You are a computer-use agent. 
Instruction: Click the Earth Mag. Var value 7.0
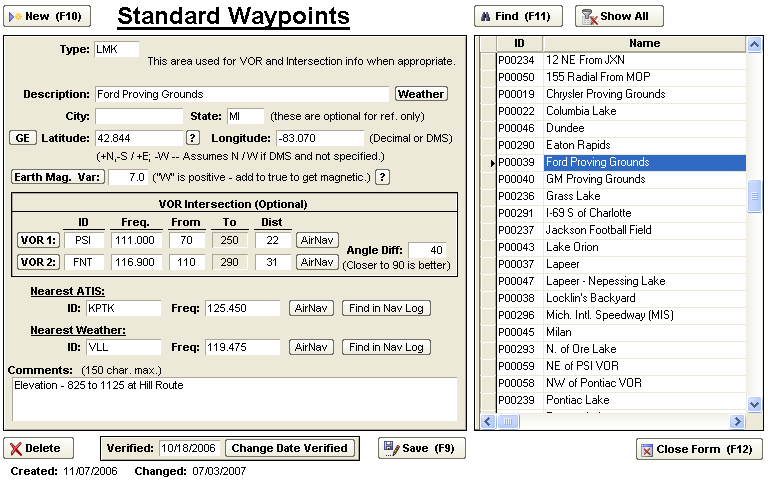[128, 177]
